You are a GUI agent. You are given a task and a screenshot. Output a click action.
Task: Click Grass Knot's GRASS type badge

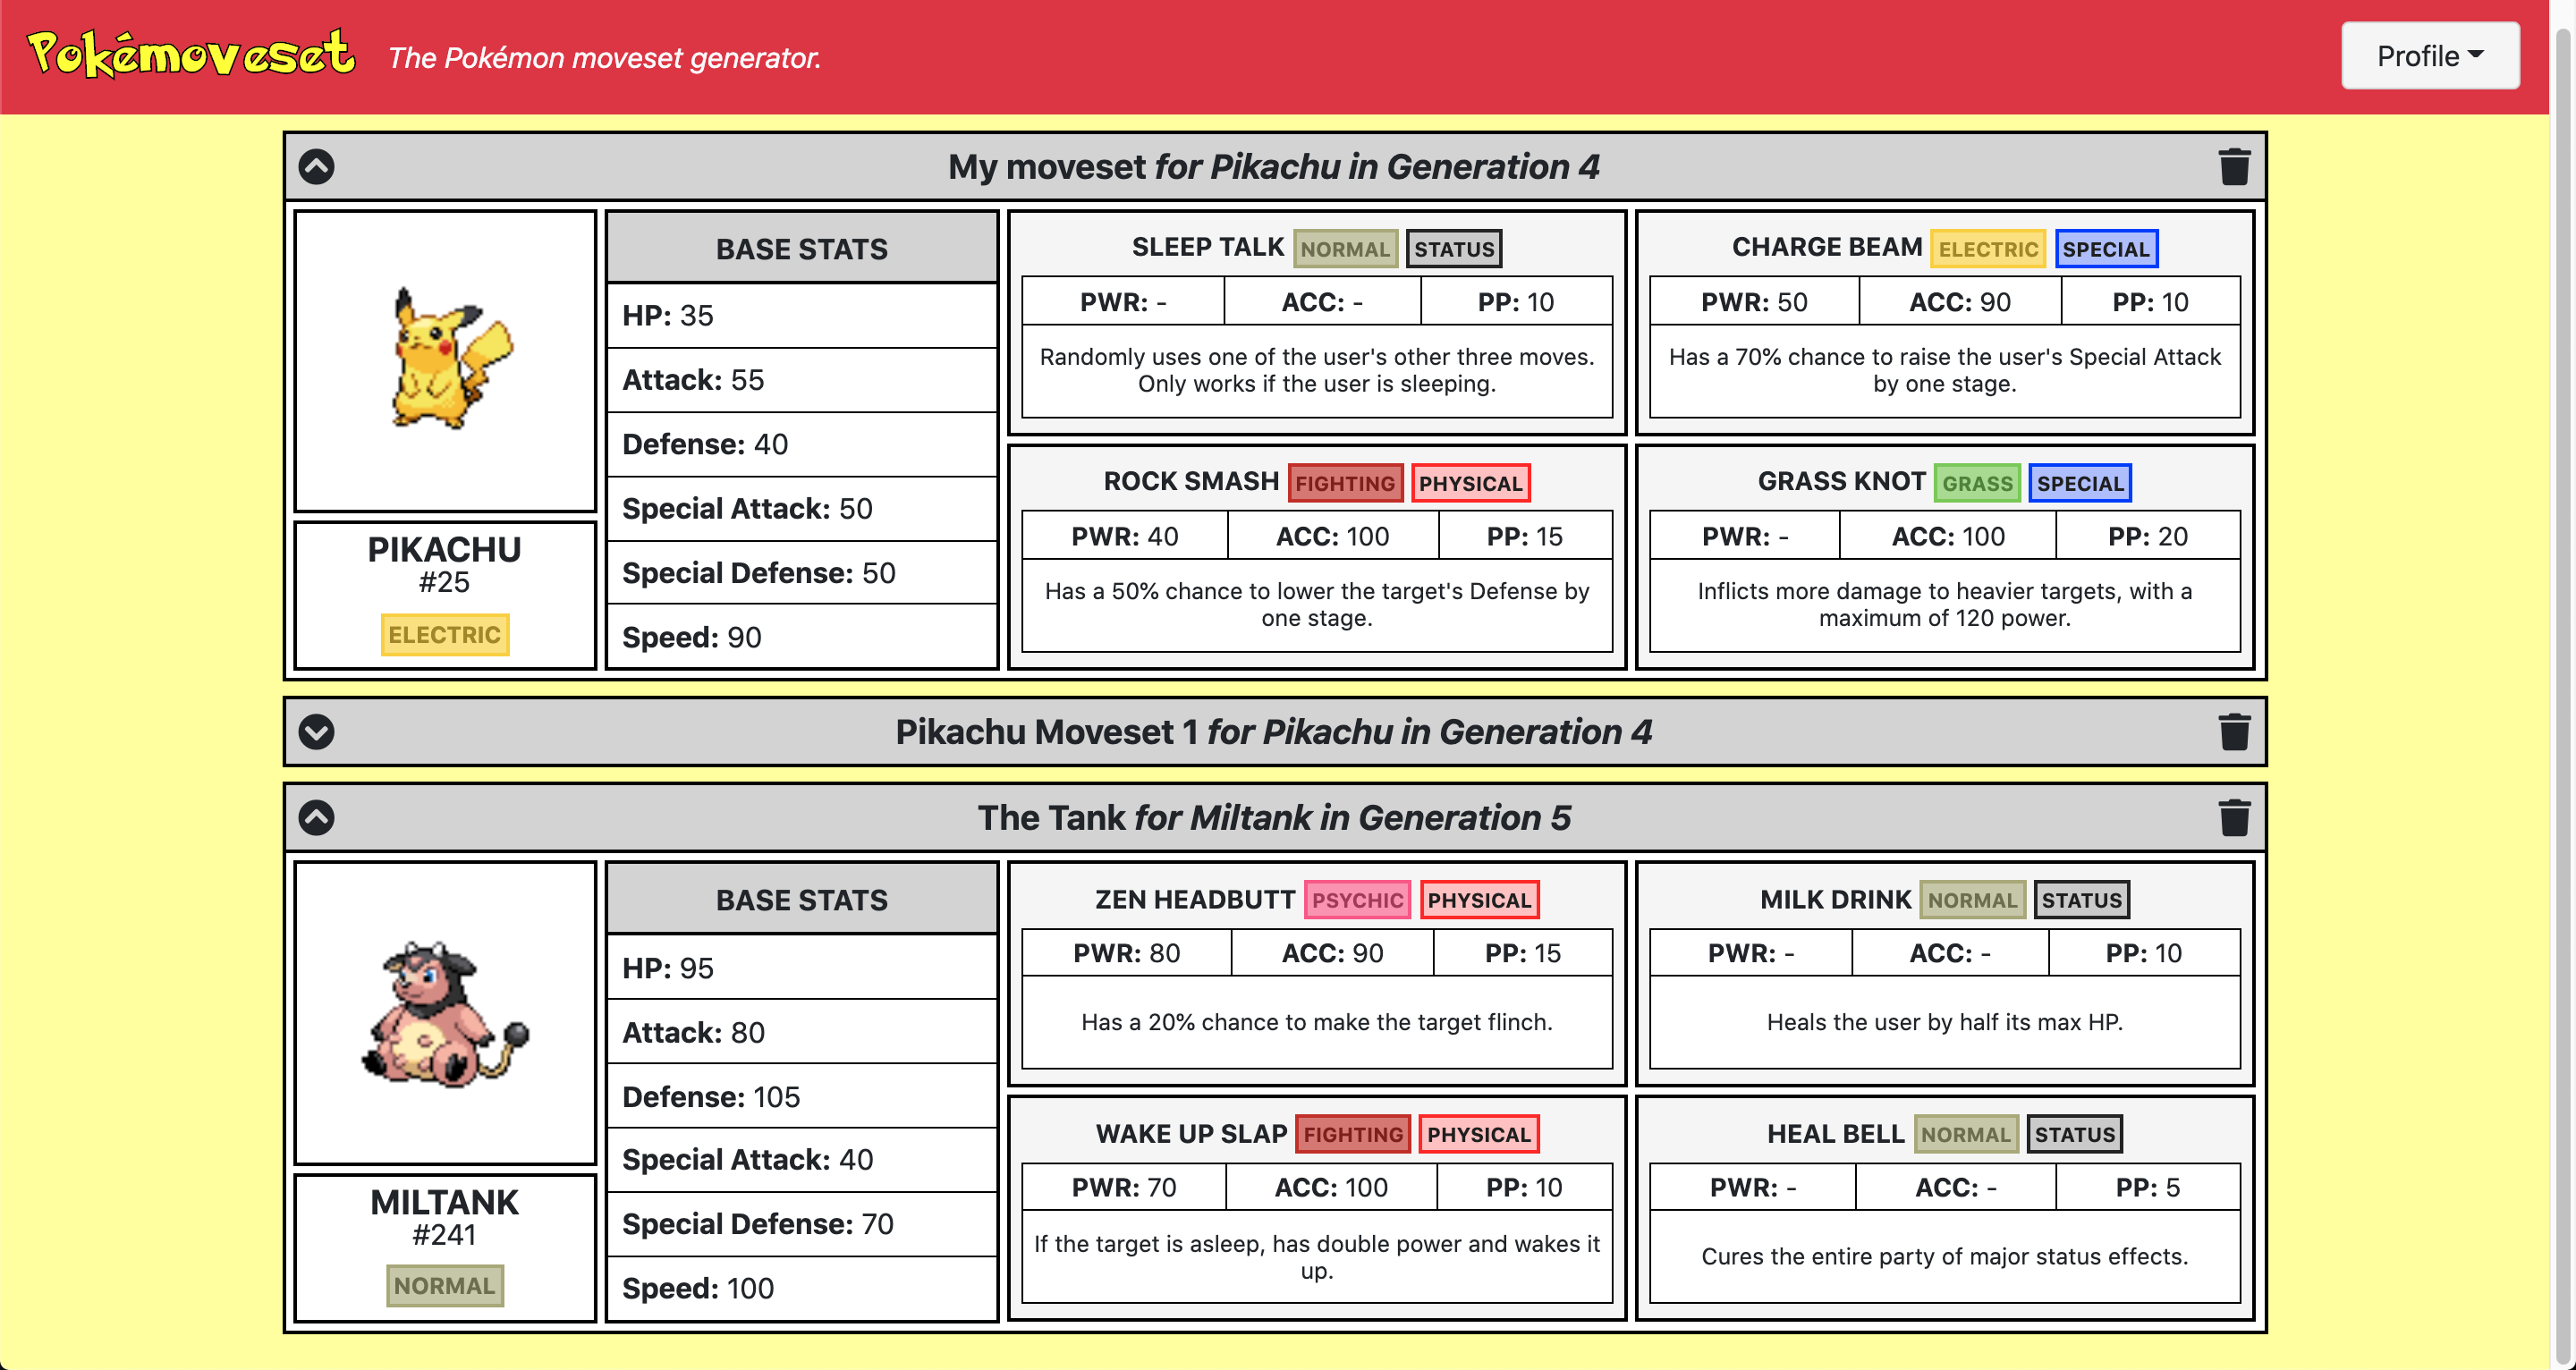(1977, 484)
